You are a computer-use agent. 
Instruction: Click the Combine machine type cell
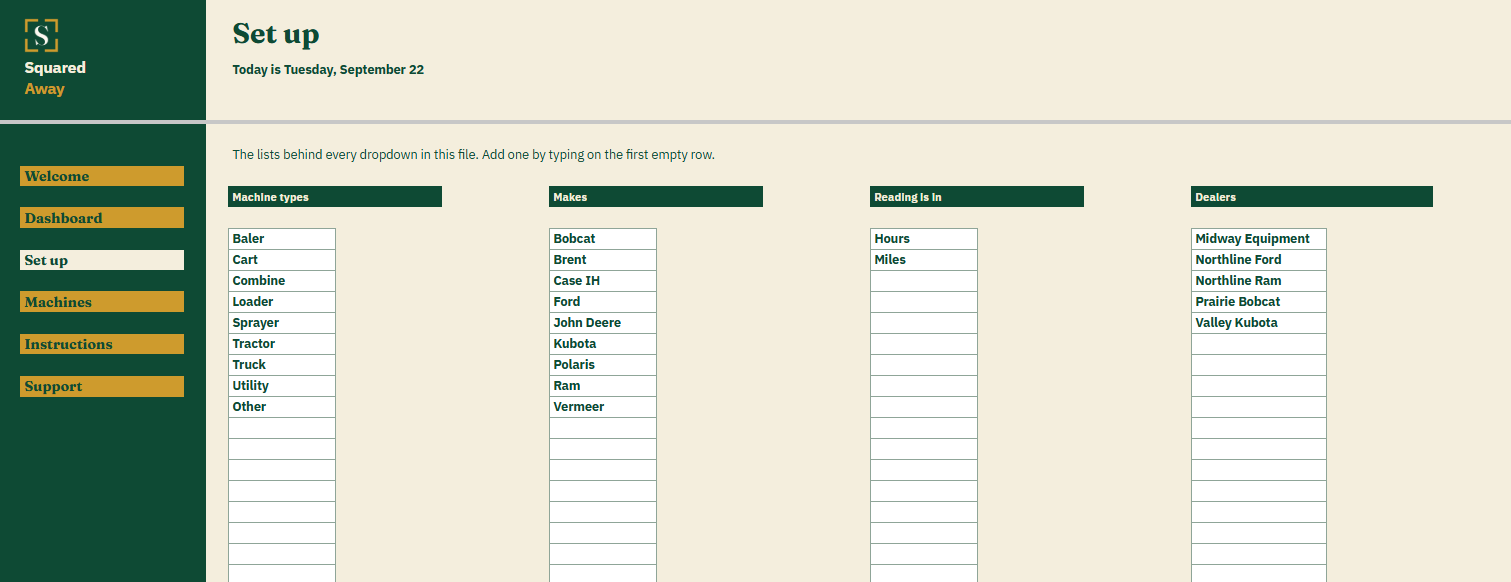pos(282,281)
